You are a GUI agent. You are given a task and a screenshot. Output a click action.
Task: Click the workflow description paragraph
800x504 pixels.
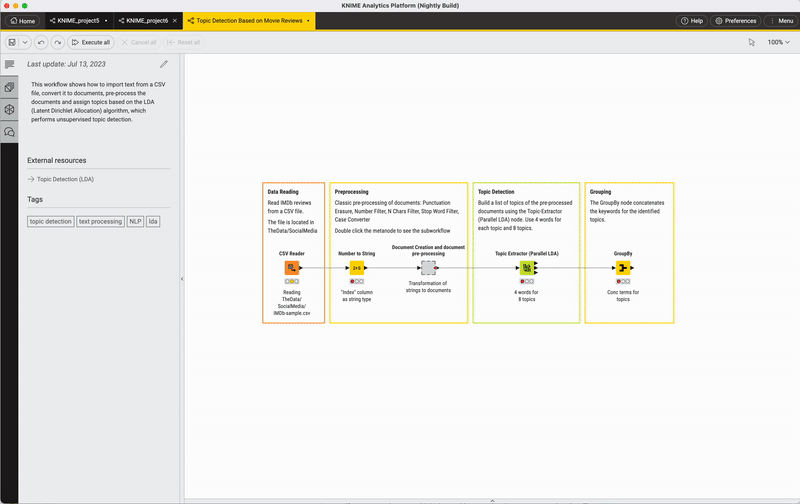(98, 102)
